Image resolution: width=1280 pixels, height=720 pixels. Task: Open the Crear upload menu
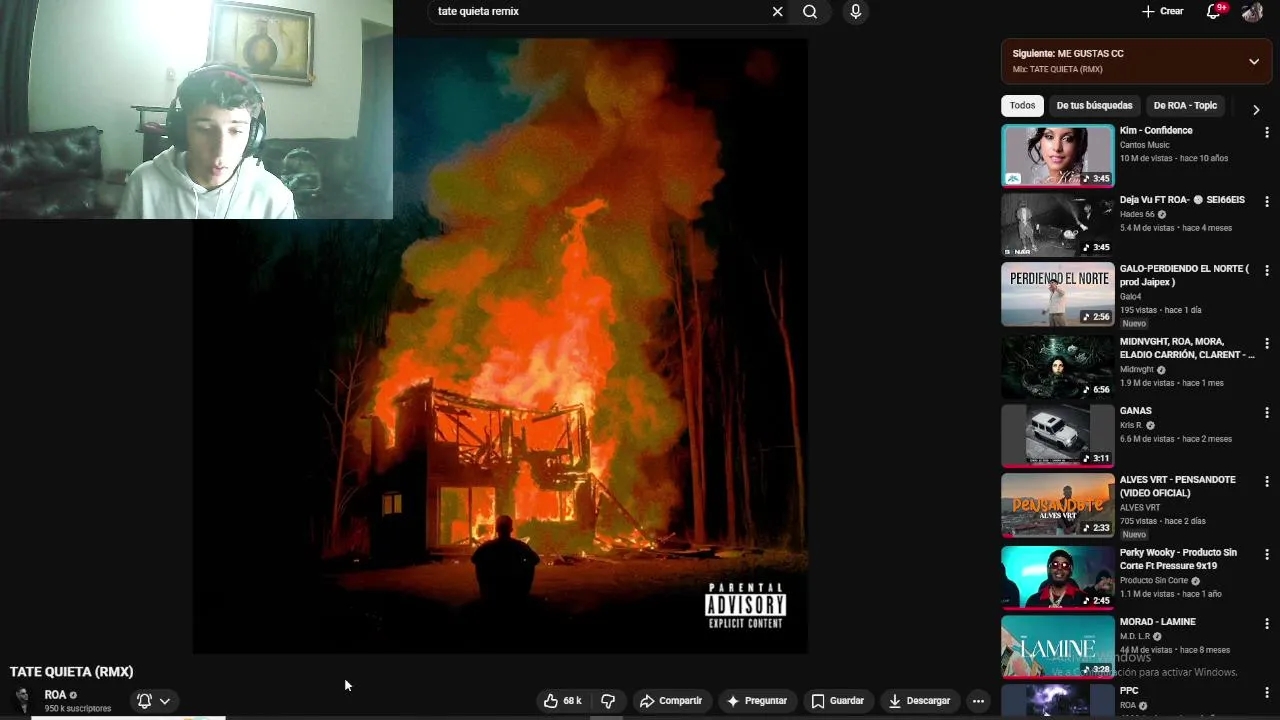coord(1162,11)
